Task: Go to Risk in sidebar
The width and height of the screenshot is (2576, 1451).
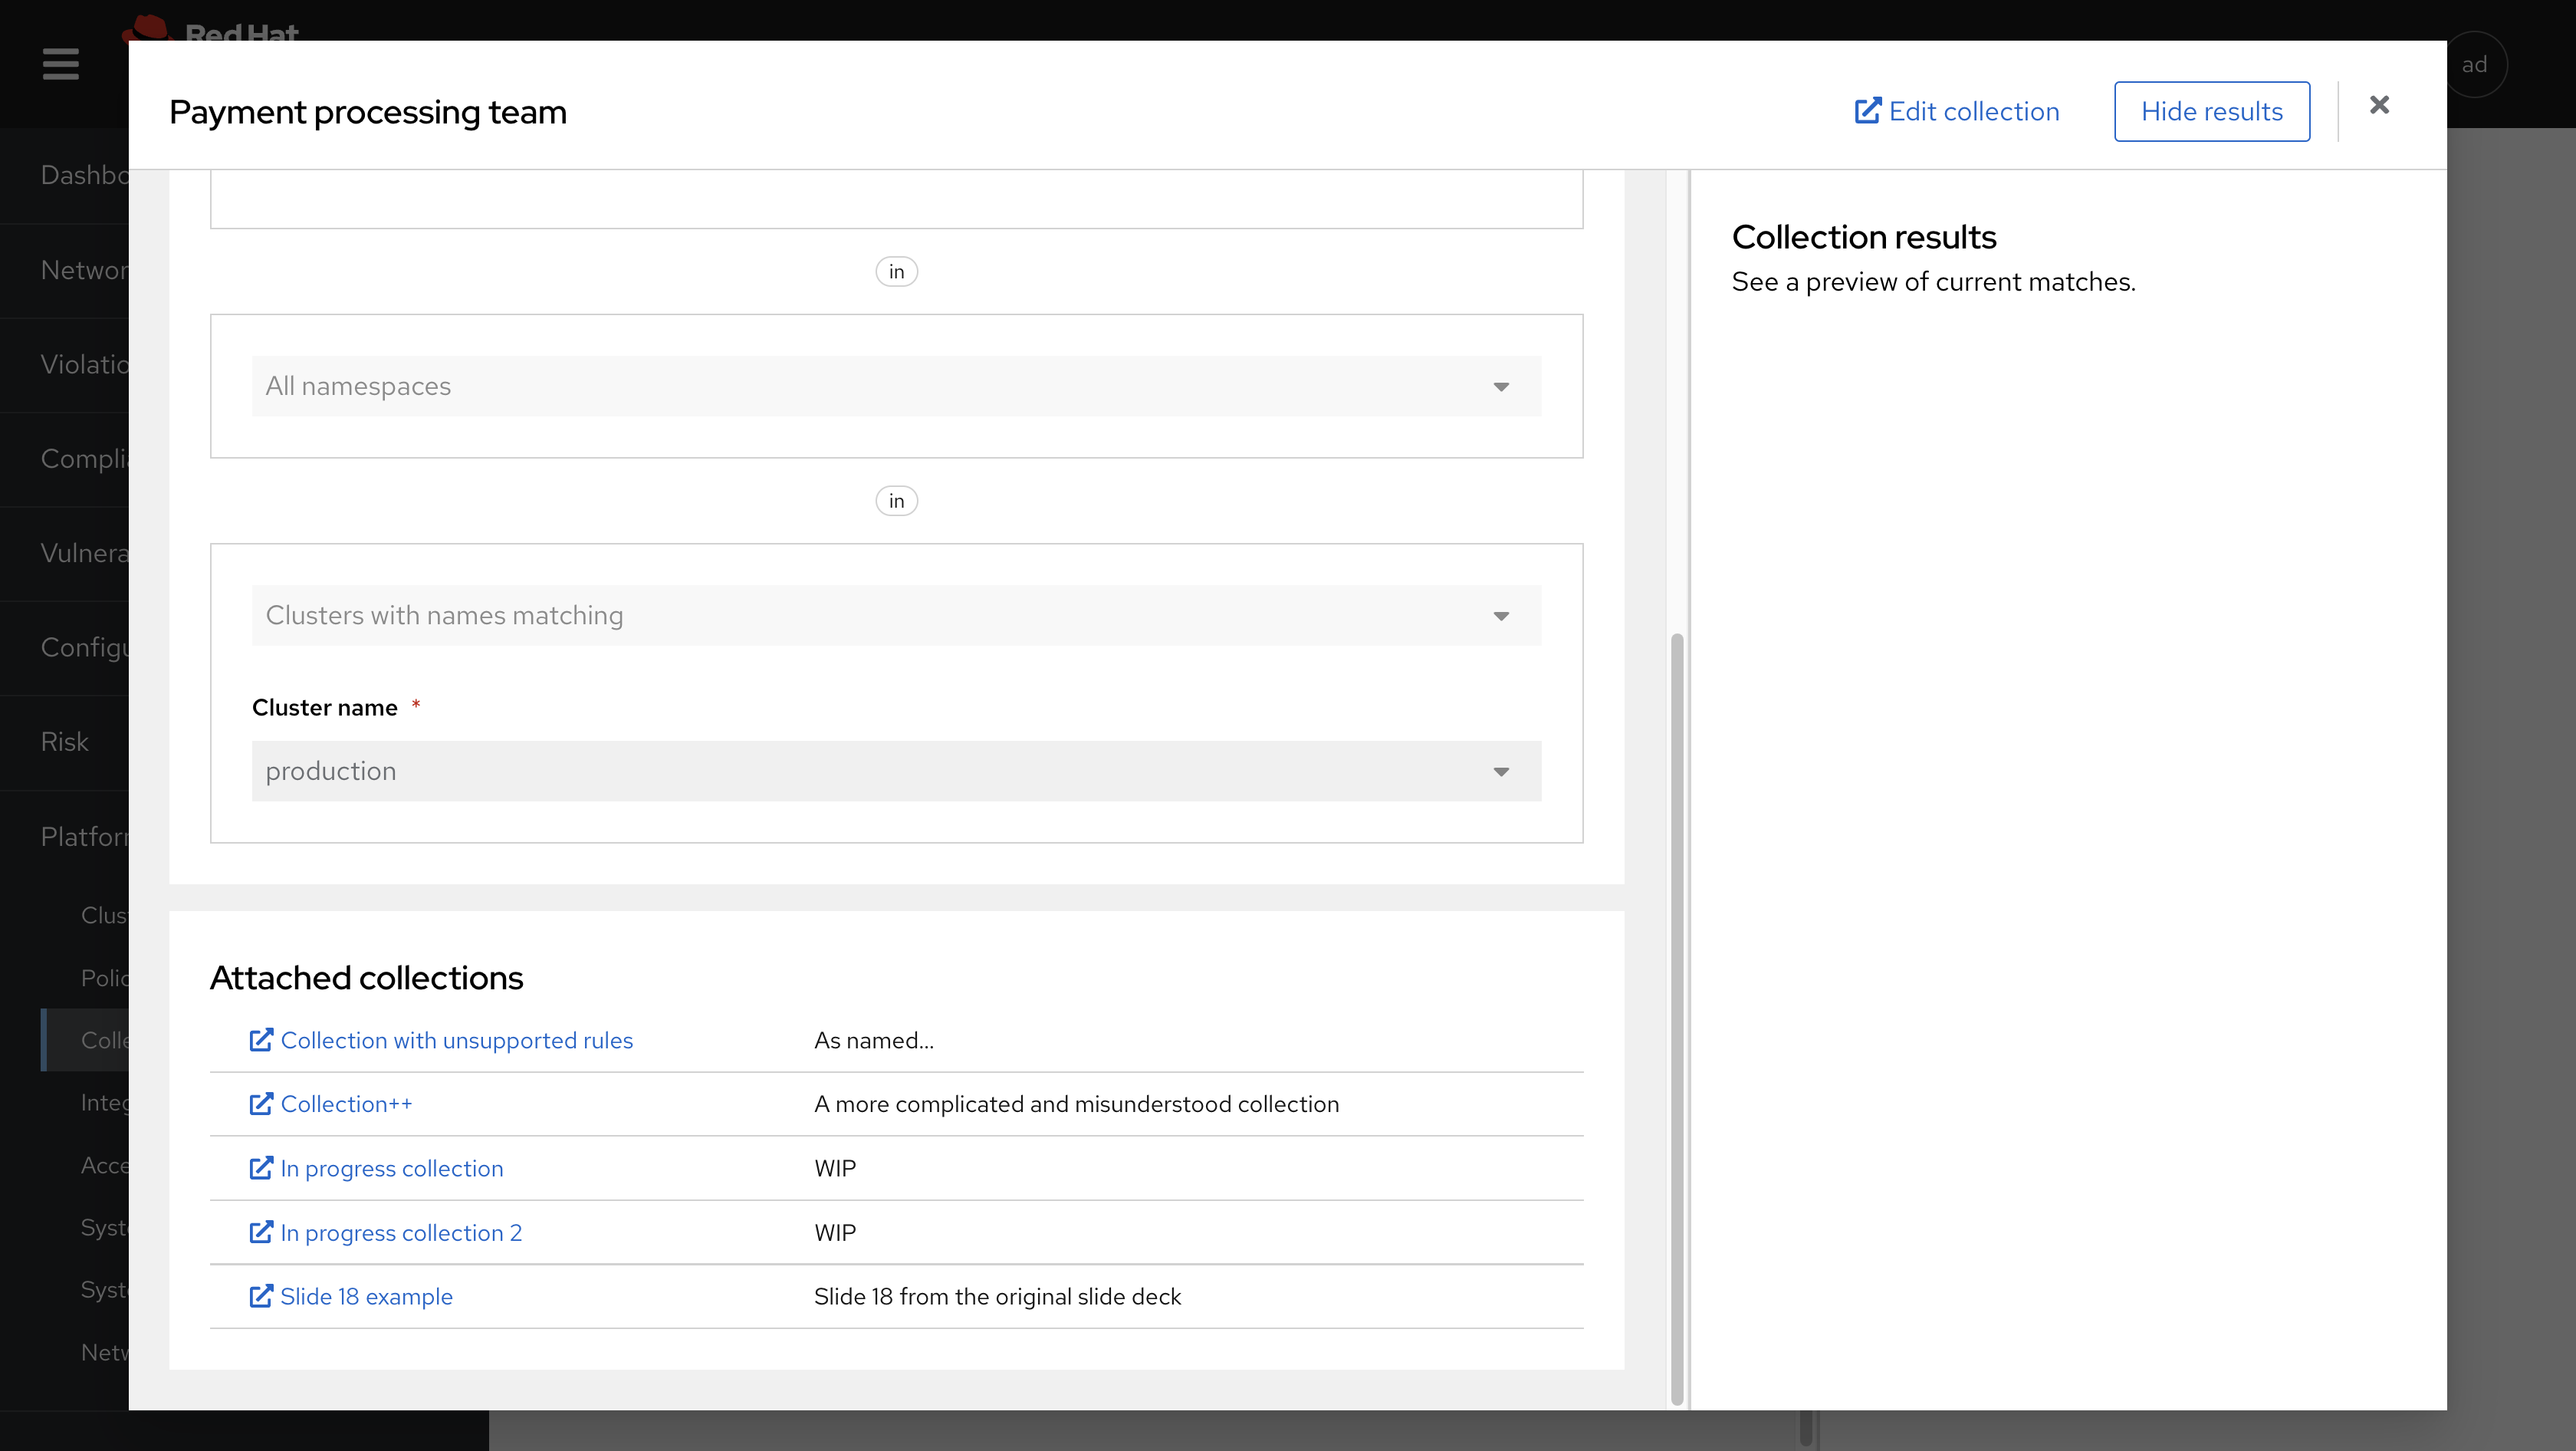Action: pos(65,742)
